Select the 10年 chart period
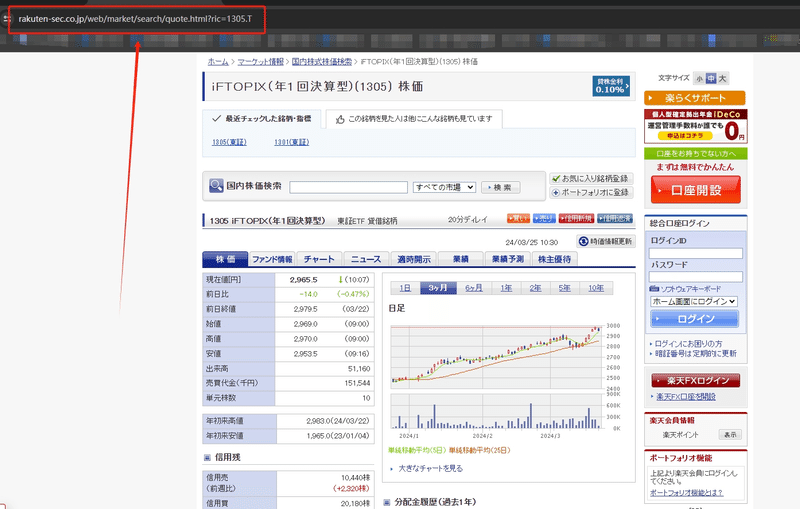This screenshot has height=509, width=800. [x=596, y=288]
